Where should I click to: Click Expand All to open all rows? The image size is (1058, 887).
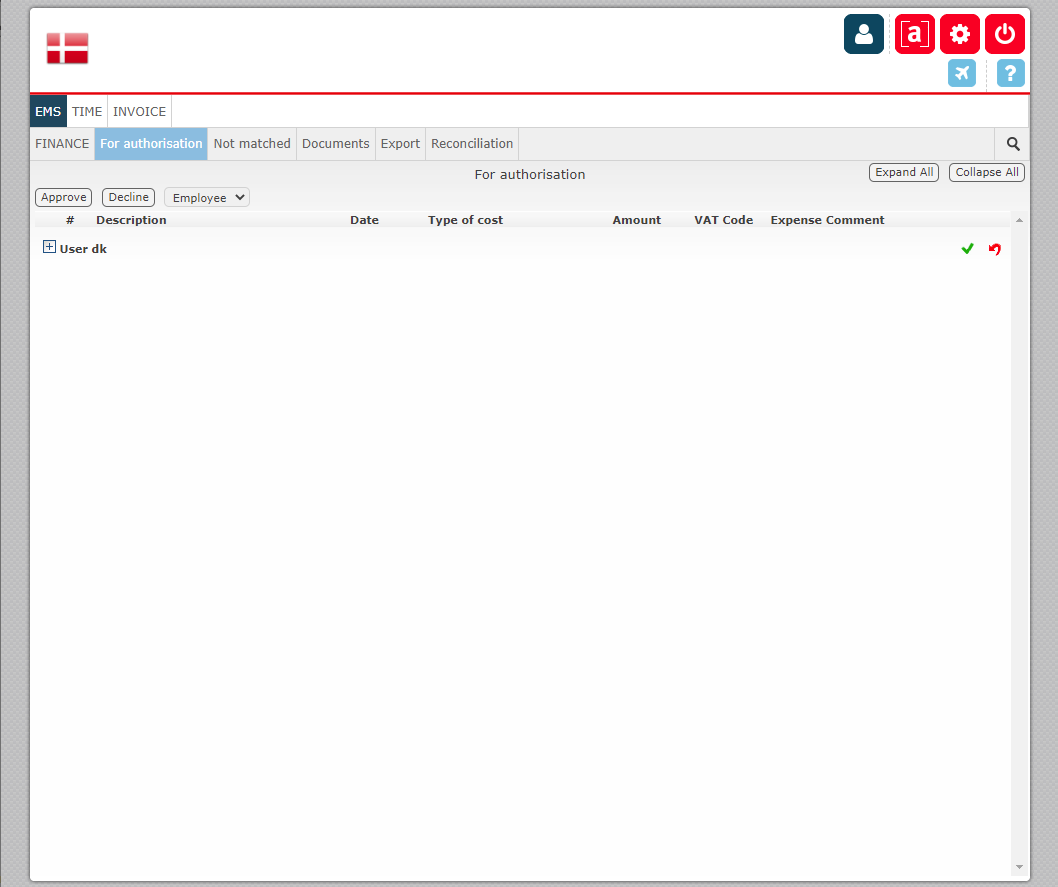[x=903, y=172]
